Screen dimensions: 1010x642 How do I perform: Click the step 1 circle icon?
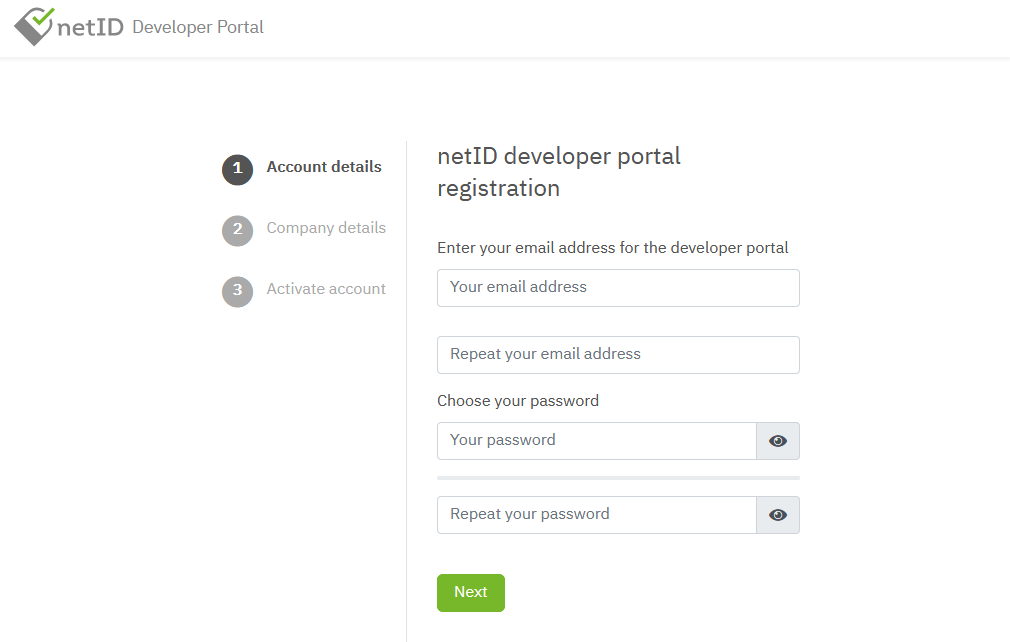[x=238, y=170]
